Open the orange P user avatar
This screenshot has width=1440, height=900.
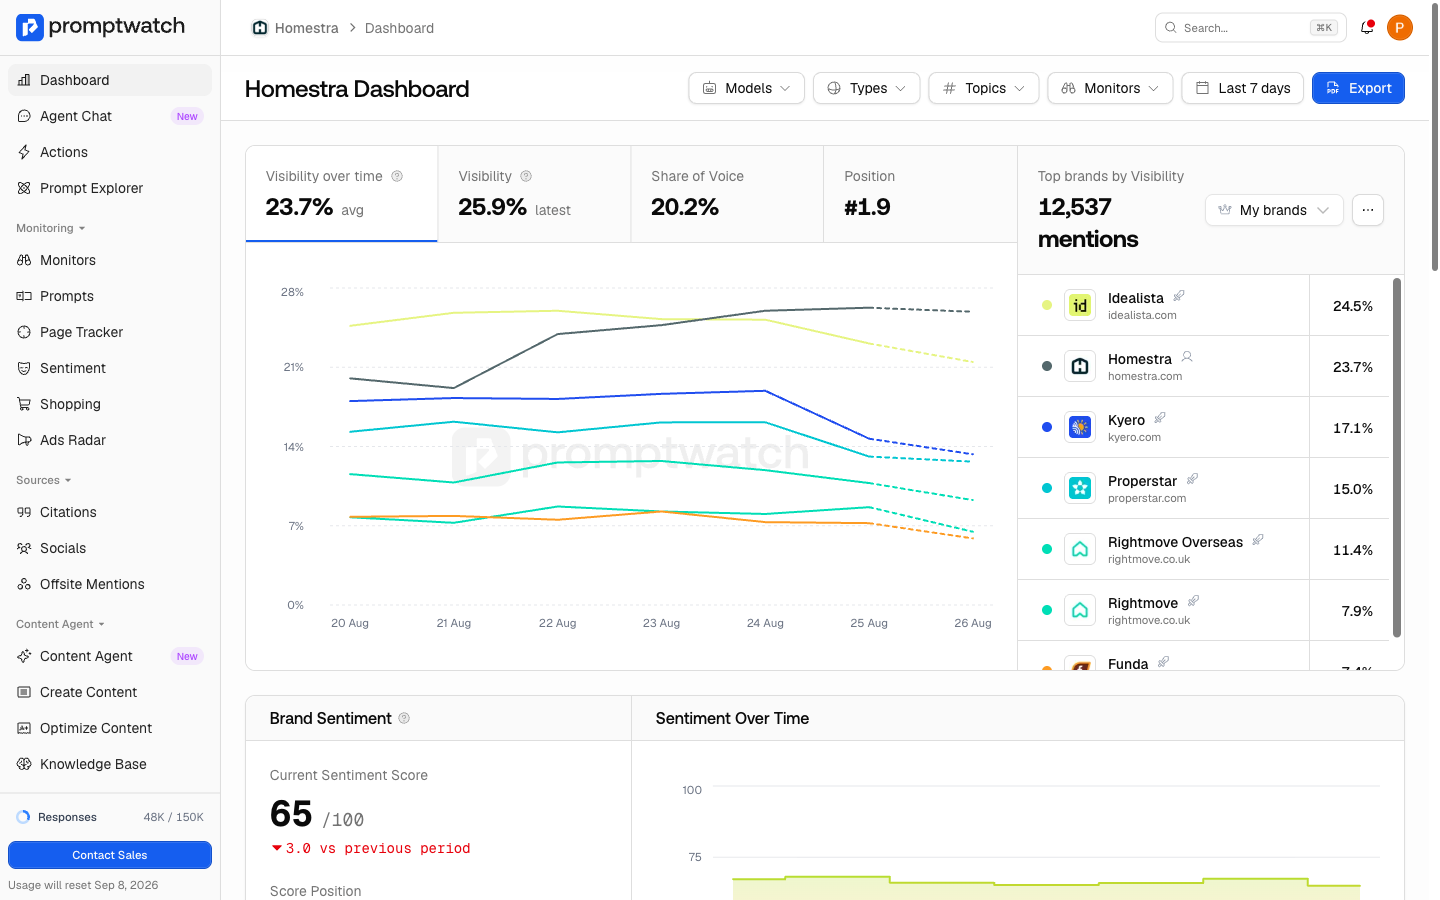(1400, 28)
